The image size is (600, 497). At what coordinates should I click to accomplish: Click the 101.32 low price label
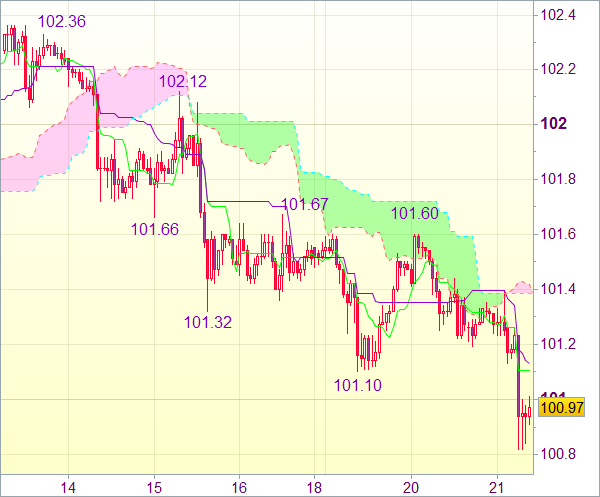[208, 322]
